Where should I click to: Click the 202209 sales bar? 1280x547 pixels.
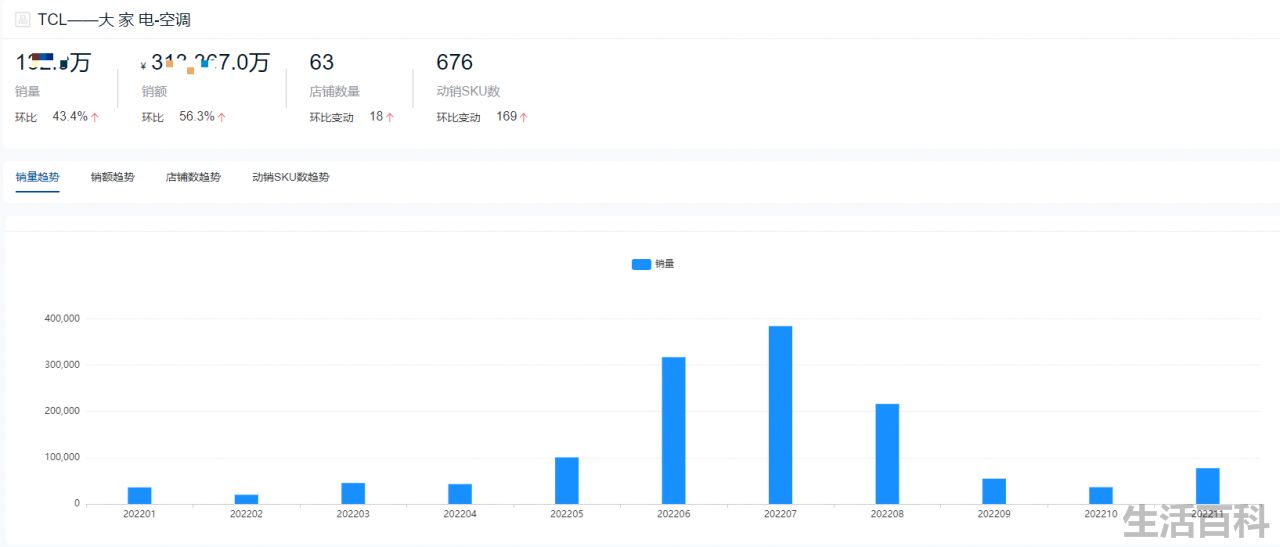[x=994, y=491]
